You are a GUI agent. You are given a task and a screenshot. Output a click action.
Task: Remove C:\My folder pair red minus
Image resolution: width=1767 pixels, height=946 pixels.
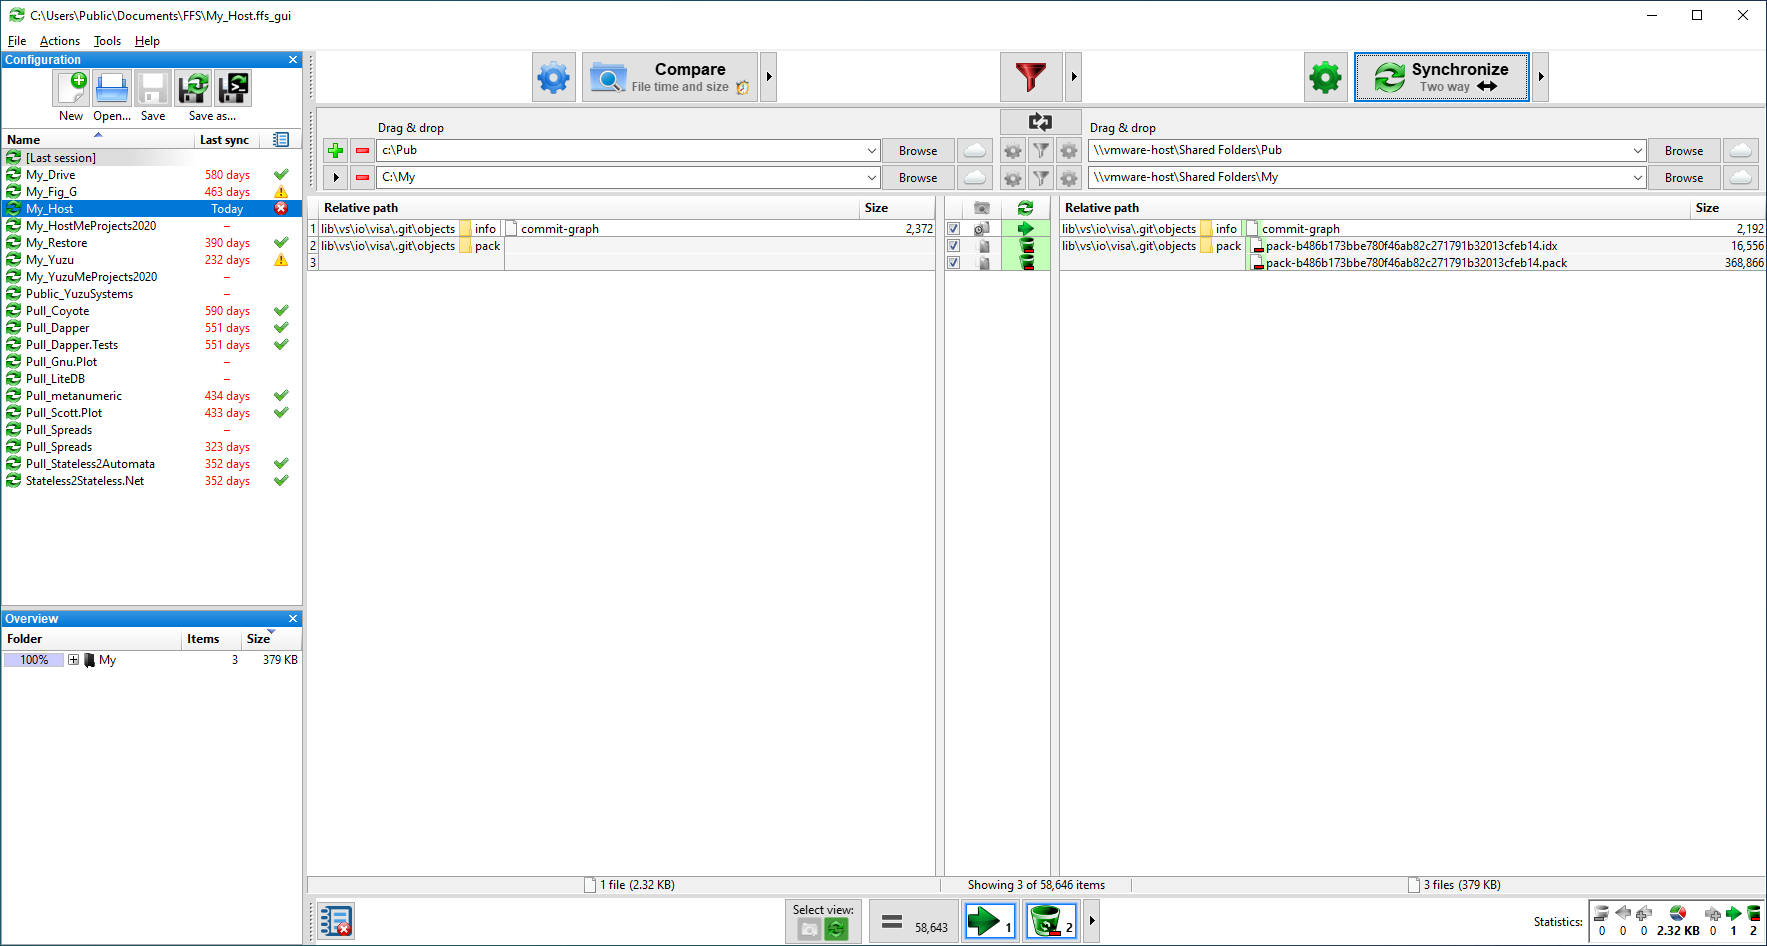(x=363, y=178)
